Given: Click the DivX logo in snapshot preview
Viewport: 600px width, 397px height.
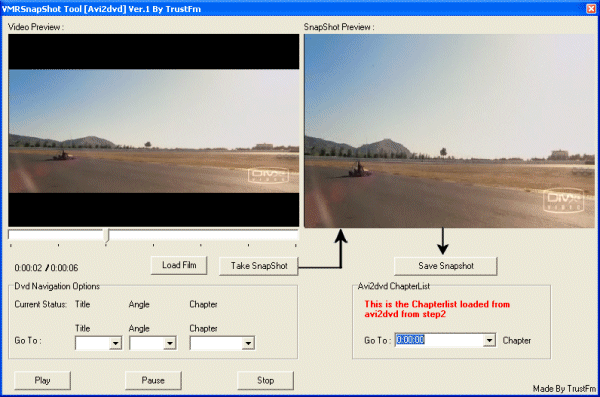Looking at the screenshot, I should click(x=564, y=201).
